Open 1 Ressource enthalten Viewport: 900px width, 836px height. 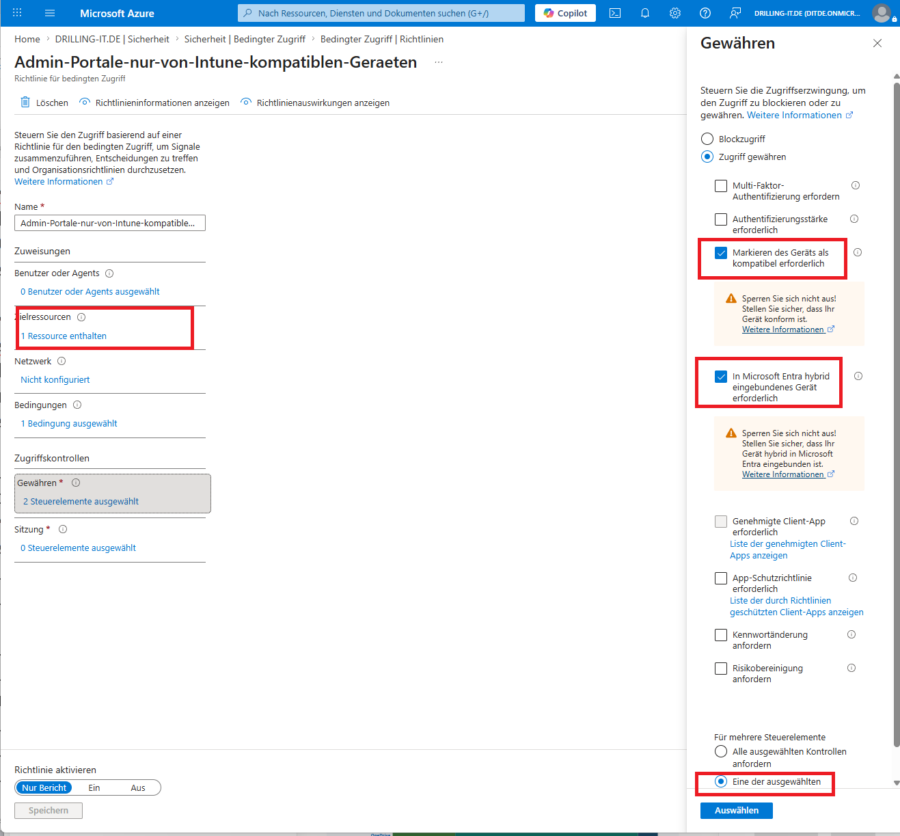click(63, 336)
